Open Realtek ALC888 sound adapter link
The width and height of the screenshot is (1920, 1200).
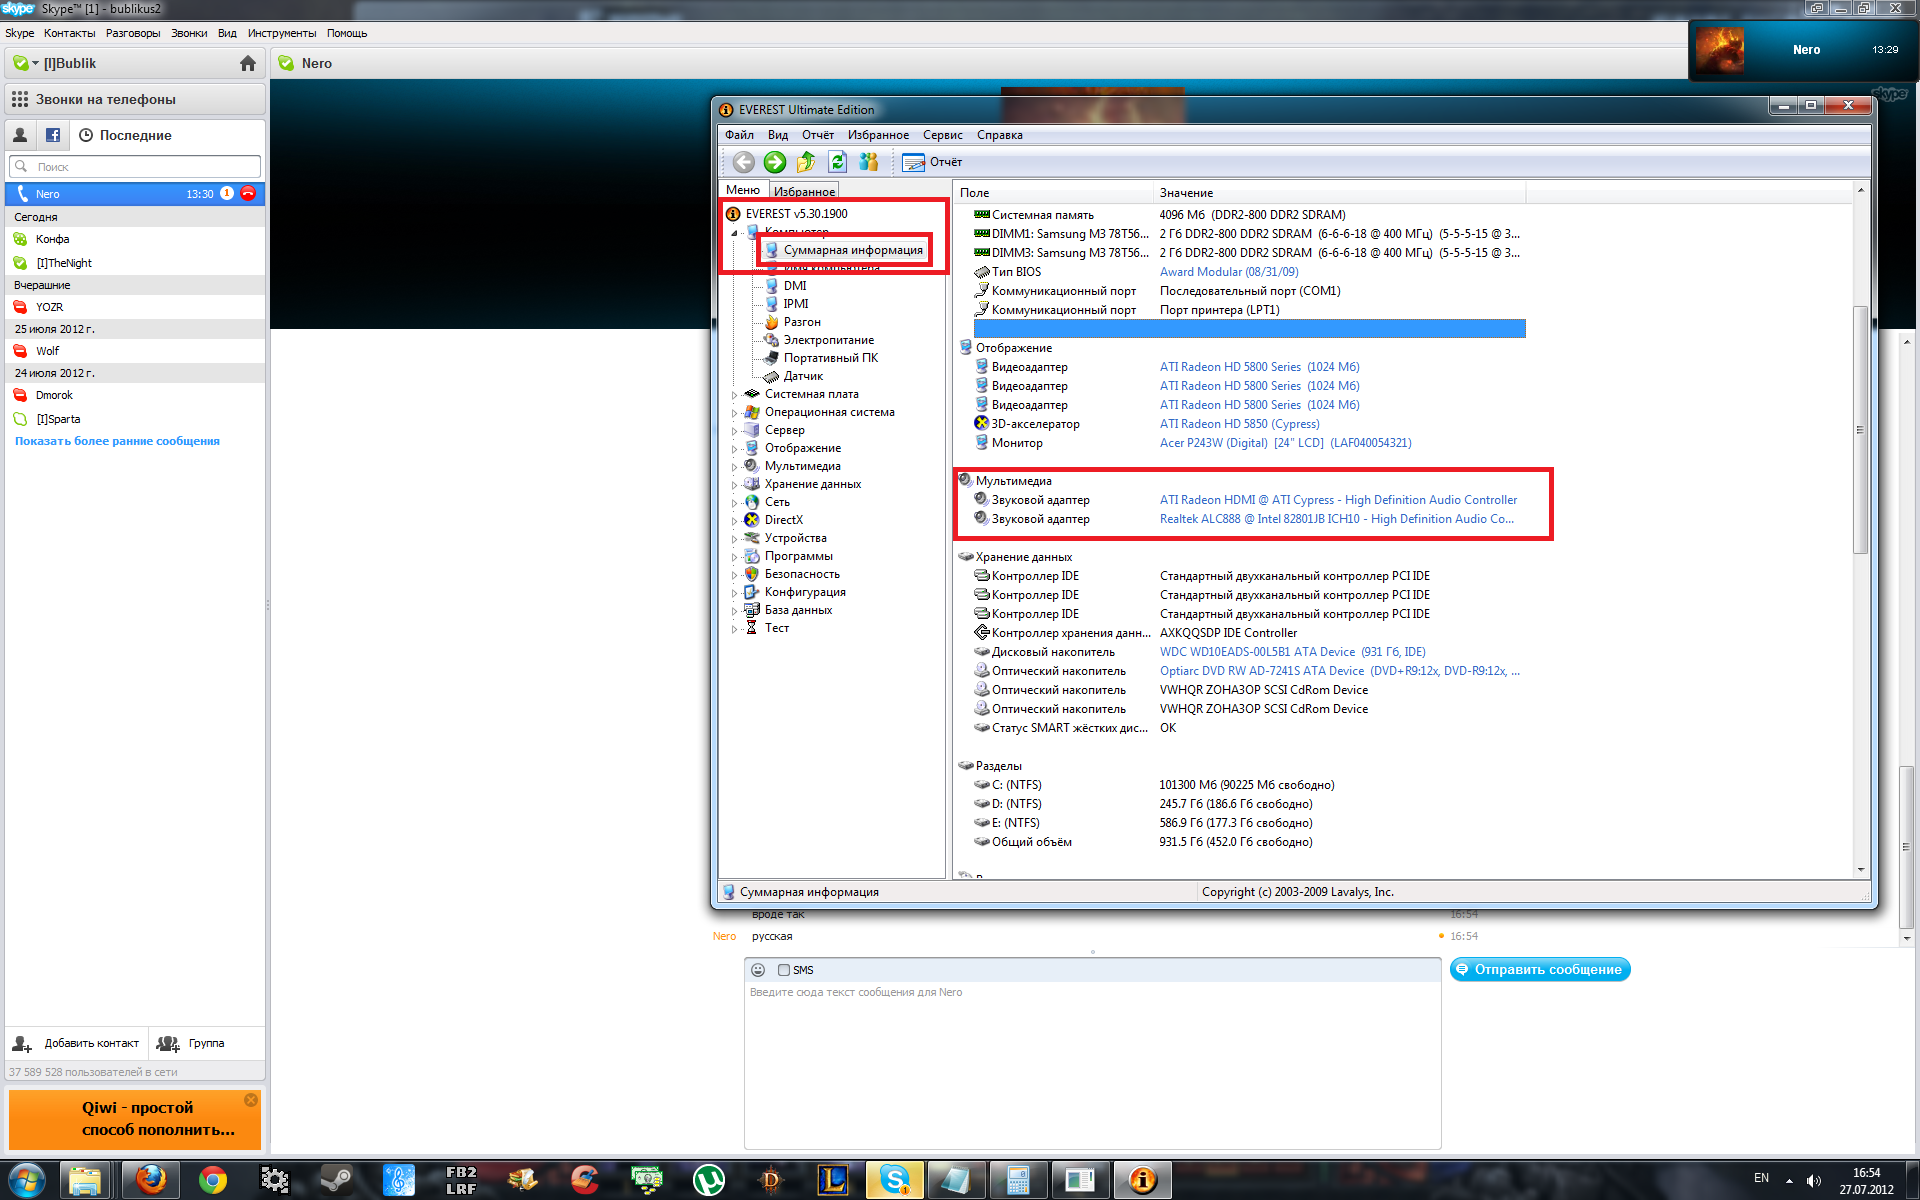(x=1336, y=519)
